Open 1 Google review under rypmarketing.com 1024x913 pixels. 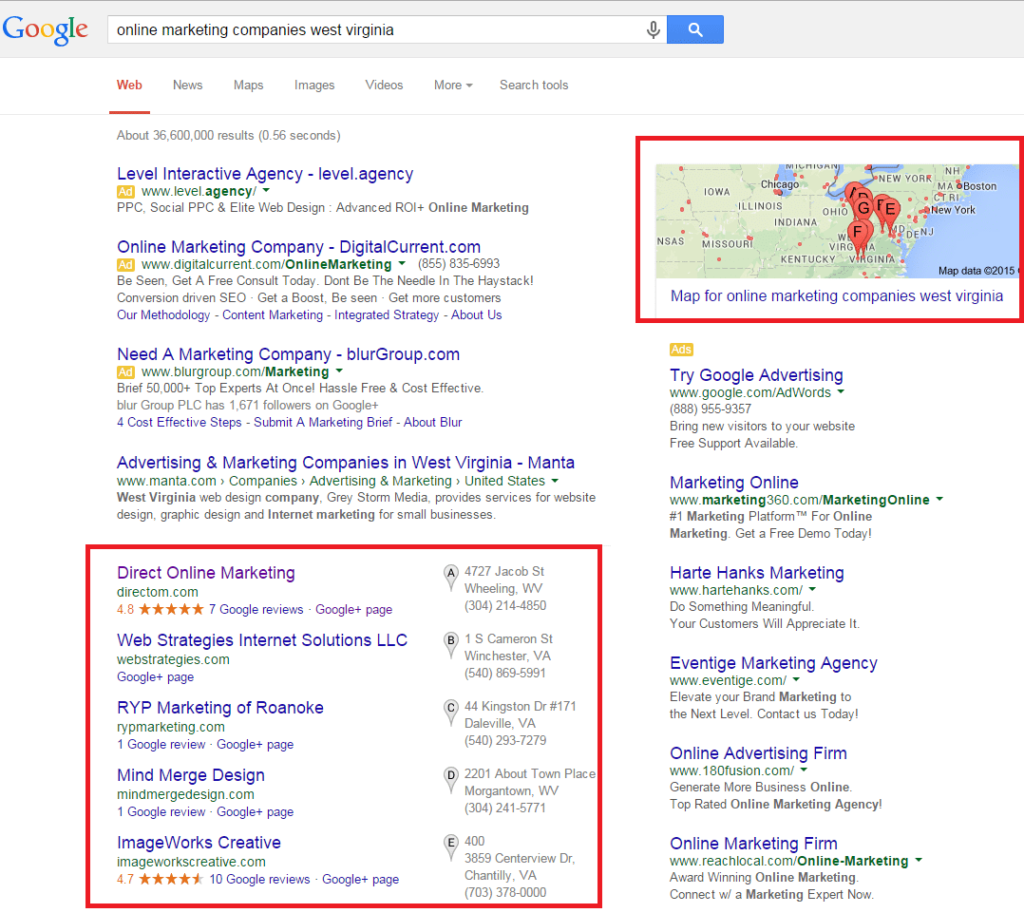pos(161,745)
